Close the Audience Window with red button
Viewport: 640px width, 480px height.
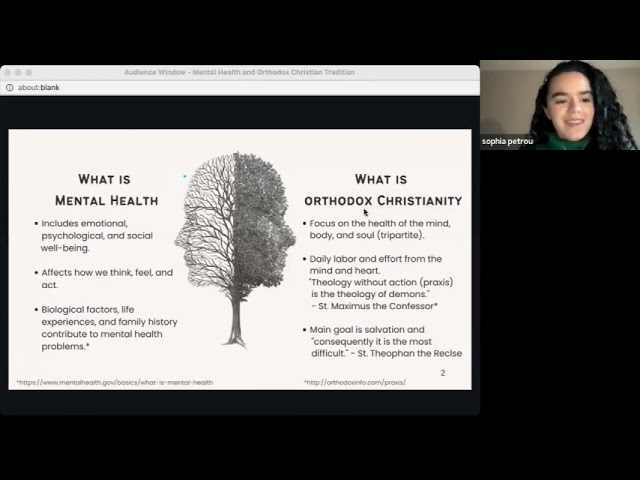(x=7, y=73)
